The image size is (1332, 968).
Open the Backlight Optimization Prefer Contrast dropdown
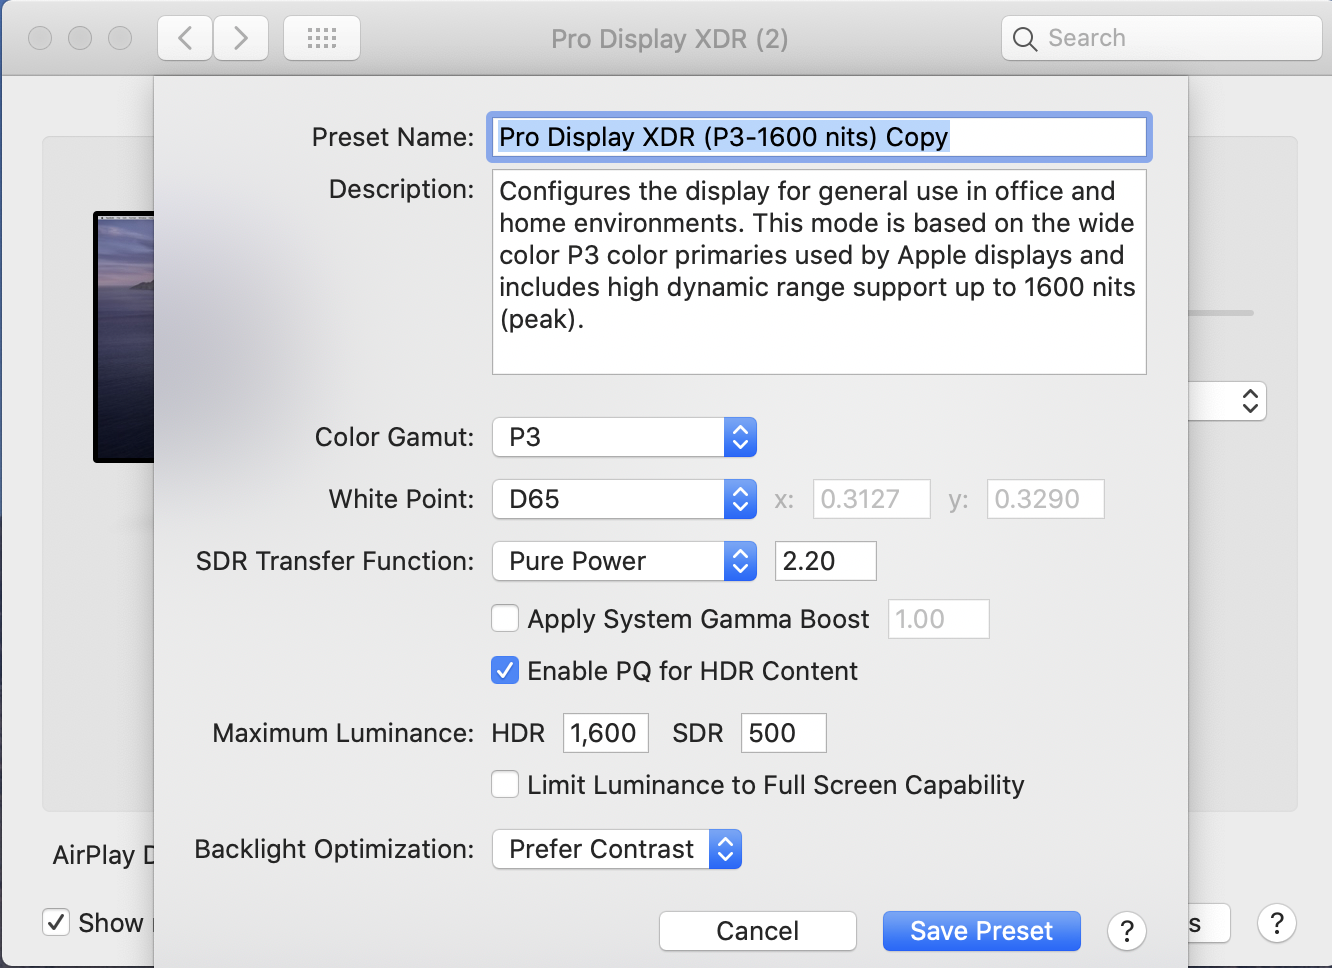pos(617,849)
